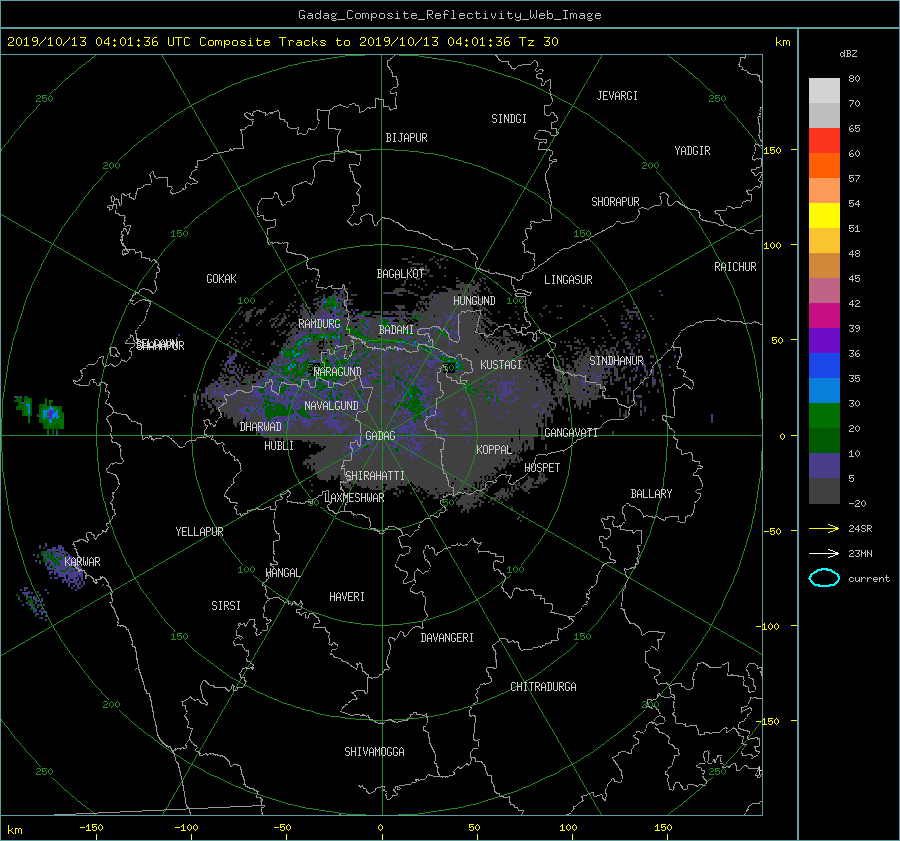Click the white 23MN arrow legend icon

pos(824,553)
